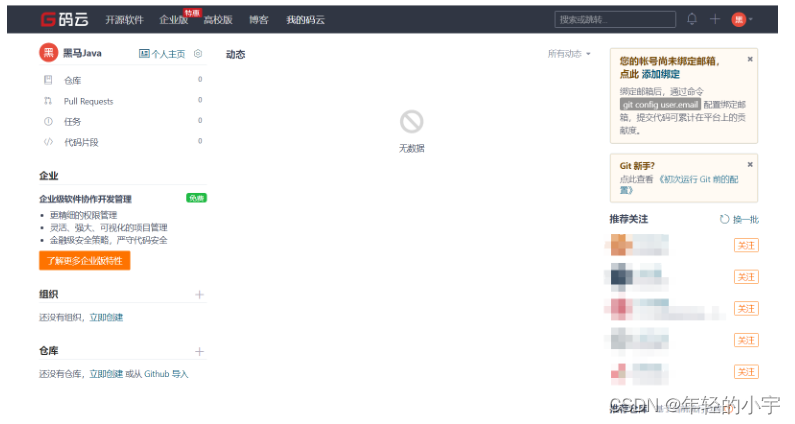Click 了解更多企业版特性 orange button
Viewport: 795px width, 424px height.
pos(85,261)
